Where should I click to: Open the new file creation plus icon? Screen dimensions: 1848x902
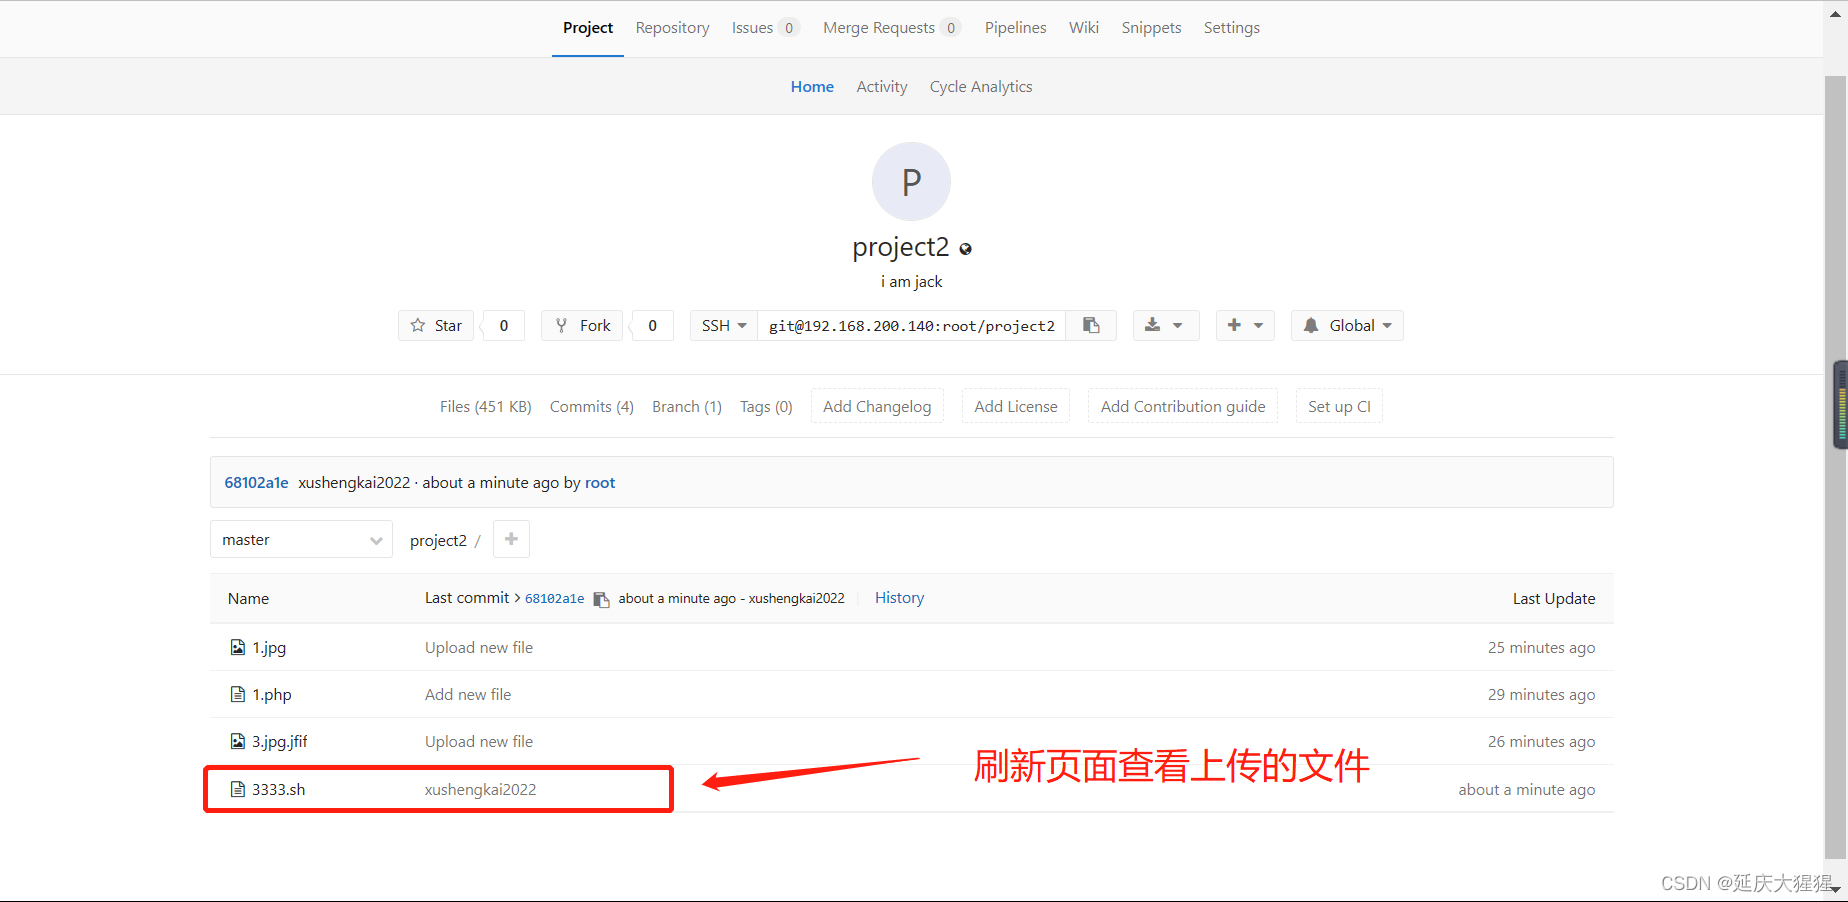(511, 538)
